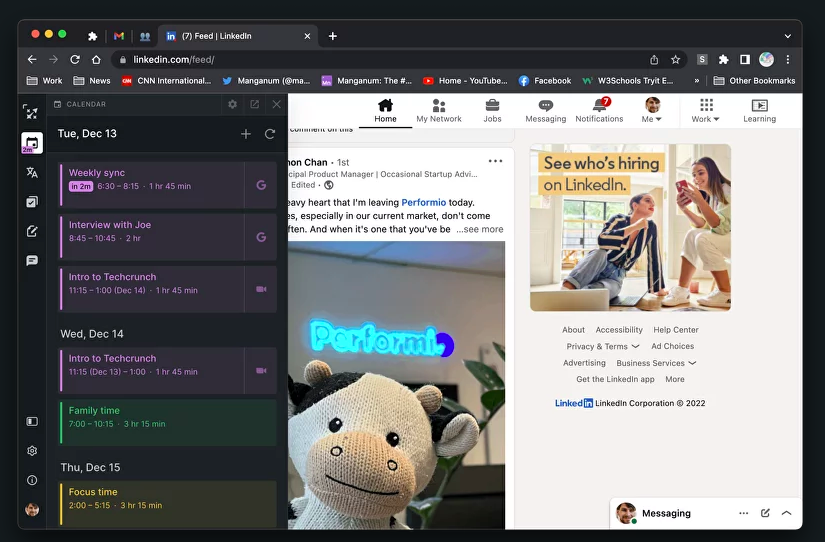Screen dimensions: 825x542
Task: Open the translate tool in left sidebar
Action: 32,172
